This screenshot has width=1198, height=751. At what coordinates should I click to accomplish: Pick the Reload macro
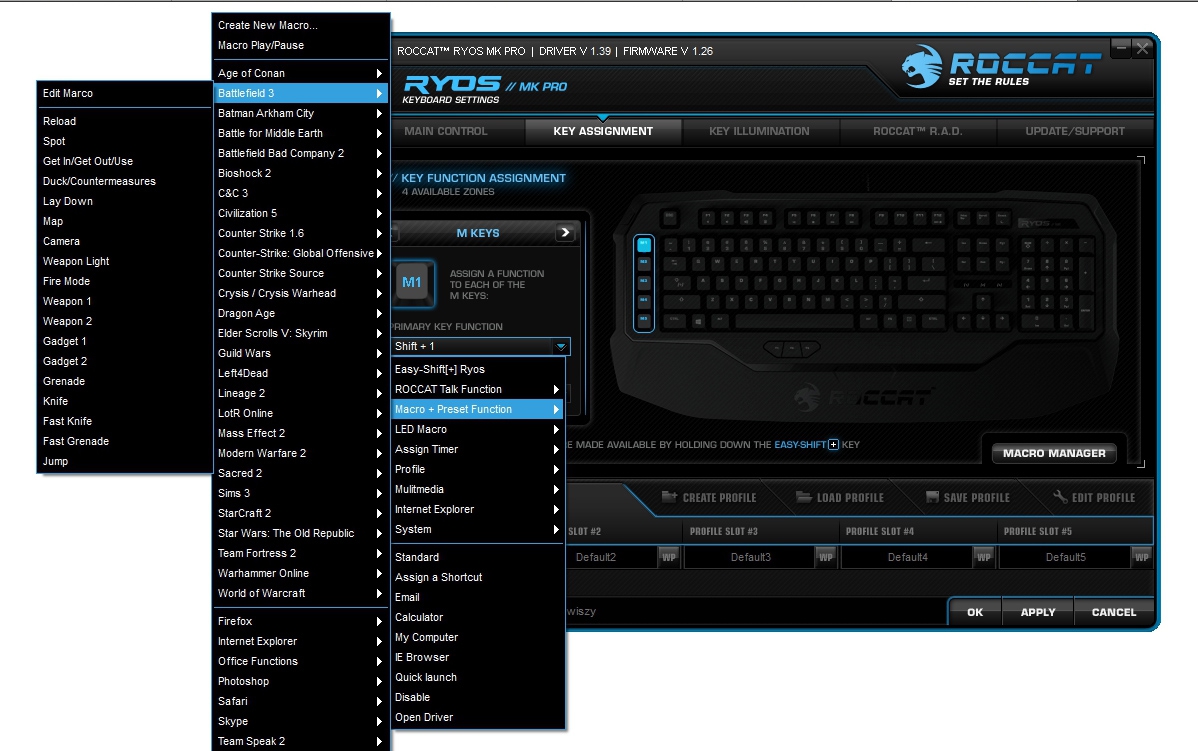pyautogui.click(x=125, y=121)
